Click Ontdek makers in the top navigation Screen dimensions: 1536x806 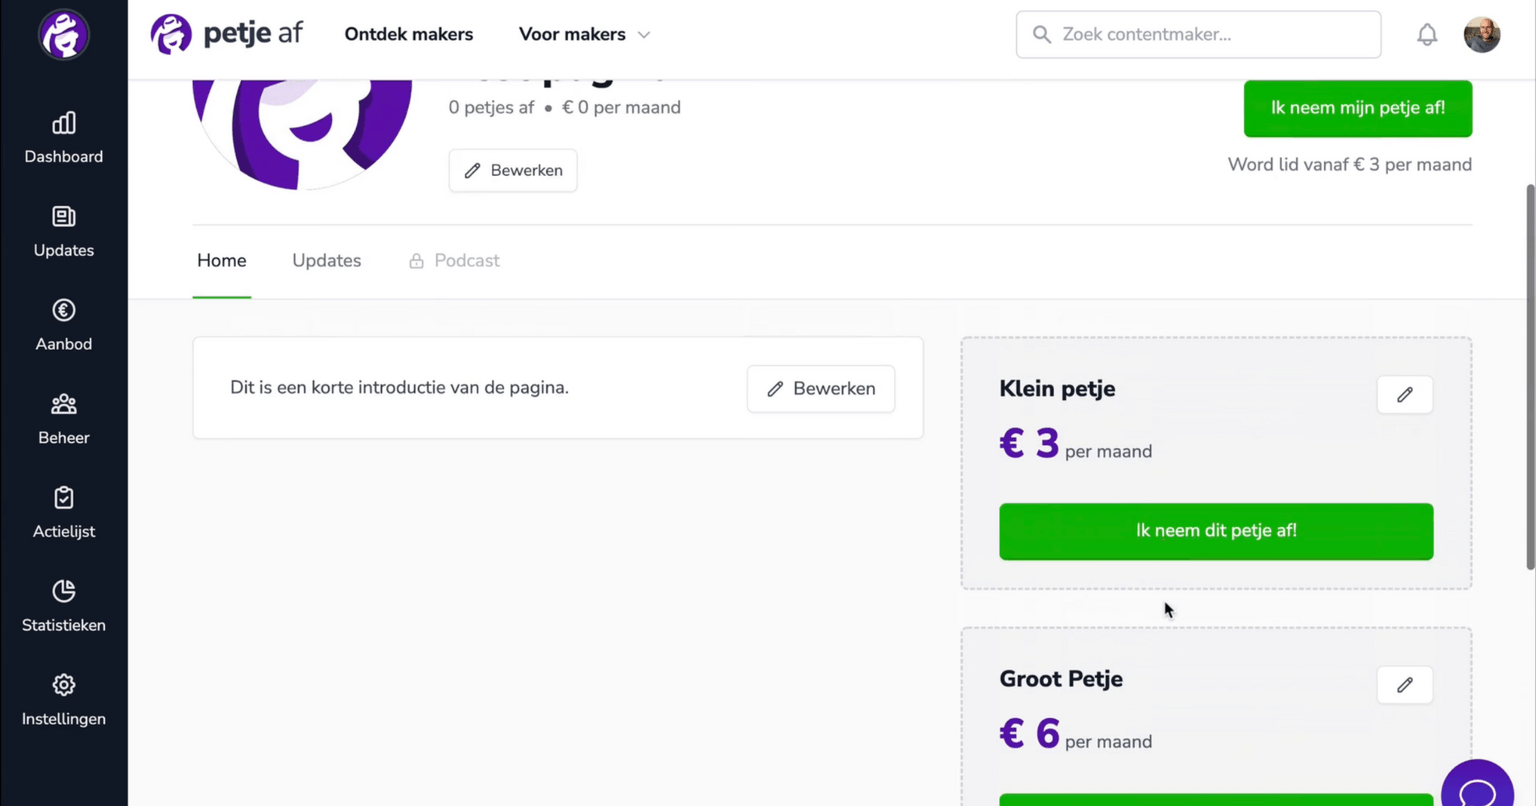pos(409,34)
